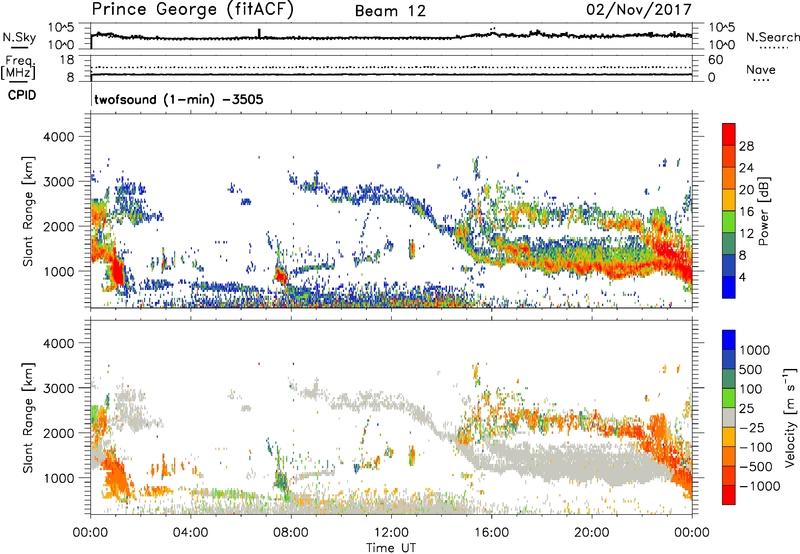Screen dimensions: 800x554
Task: Click the 16:00 time tick label
Action: coord(491,533)
